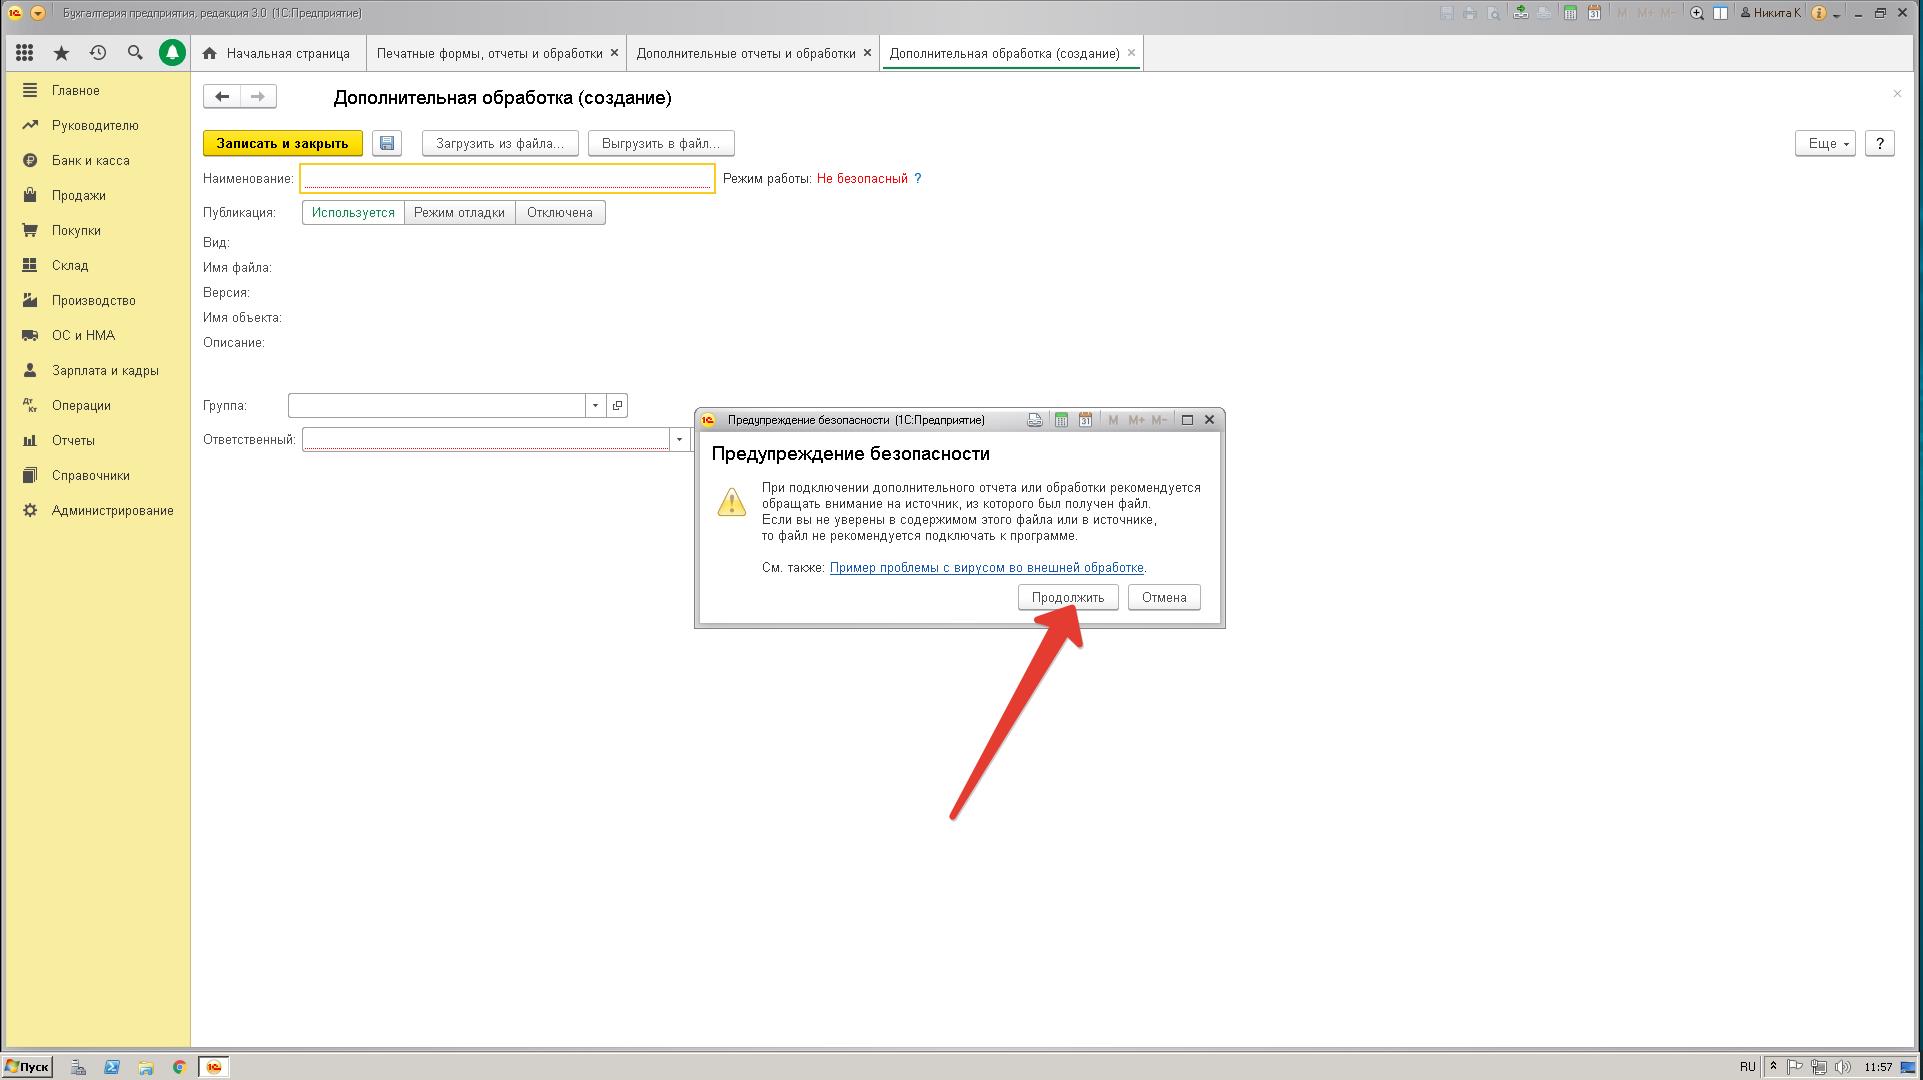Click Продолжить in security warning
Screen dimensions: 1923x1080
pyautogui.click(x=1068, y=597)
